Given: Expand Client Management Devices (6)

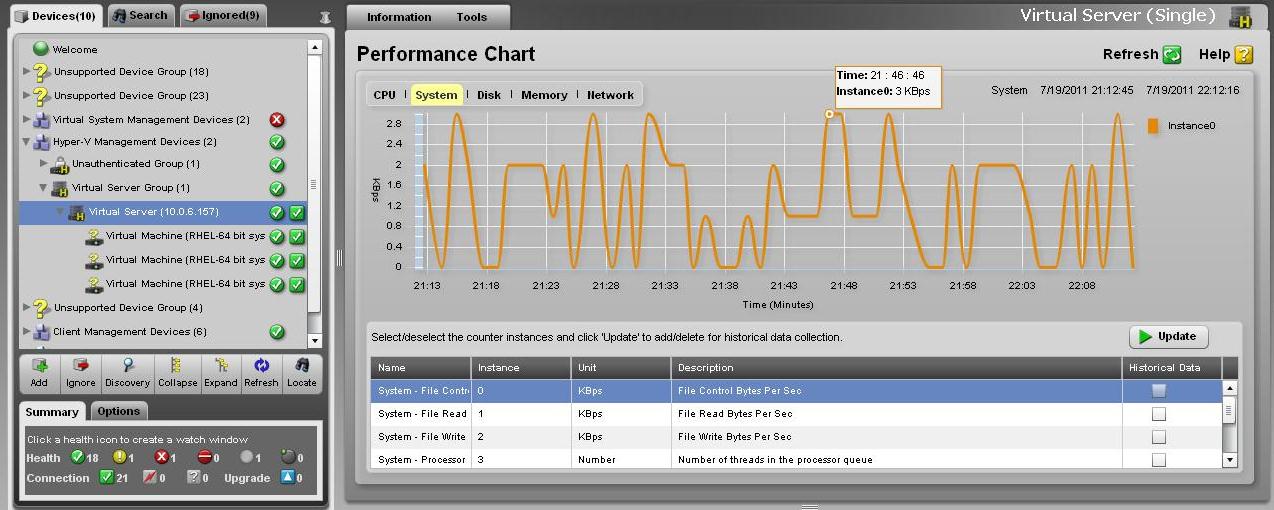Looking at the screenshot, I should click(27, 332).
